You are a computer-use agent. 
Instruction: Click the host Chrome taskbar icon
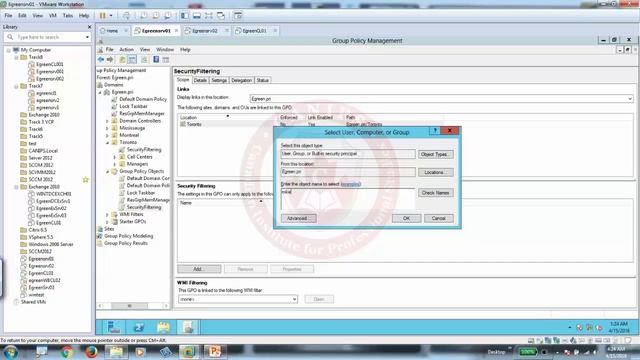67,351
